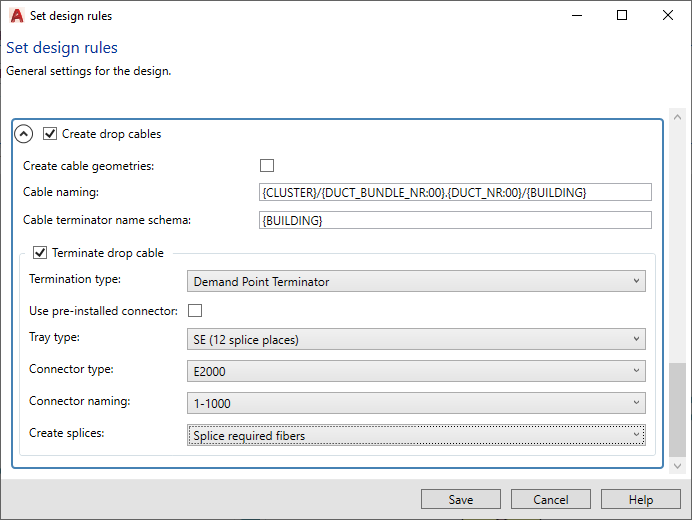The height and width of the screenshot is (520, 692).
Task: Open Help for design rules
Action: click(x=641, y=499)
